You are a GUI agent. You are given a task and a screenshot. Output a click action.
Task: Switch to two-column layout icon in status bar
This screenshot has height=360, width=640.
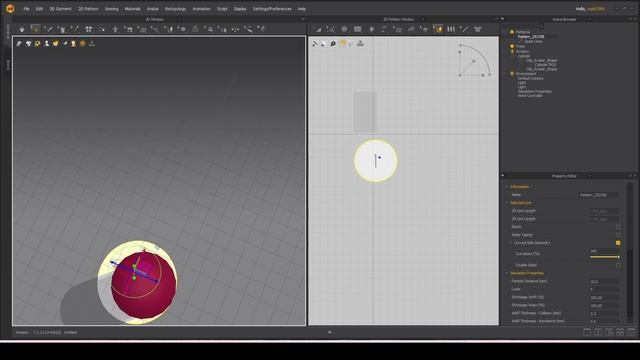(x=598, y=332)
